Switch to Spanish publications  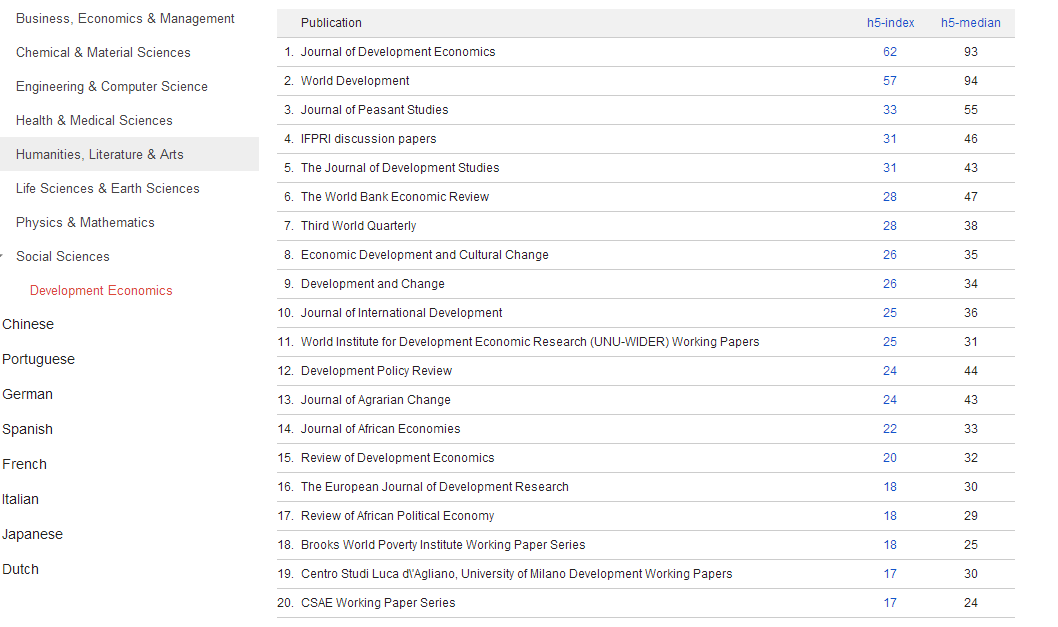[x=27, y=429]
